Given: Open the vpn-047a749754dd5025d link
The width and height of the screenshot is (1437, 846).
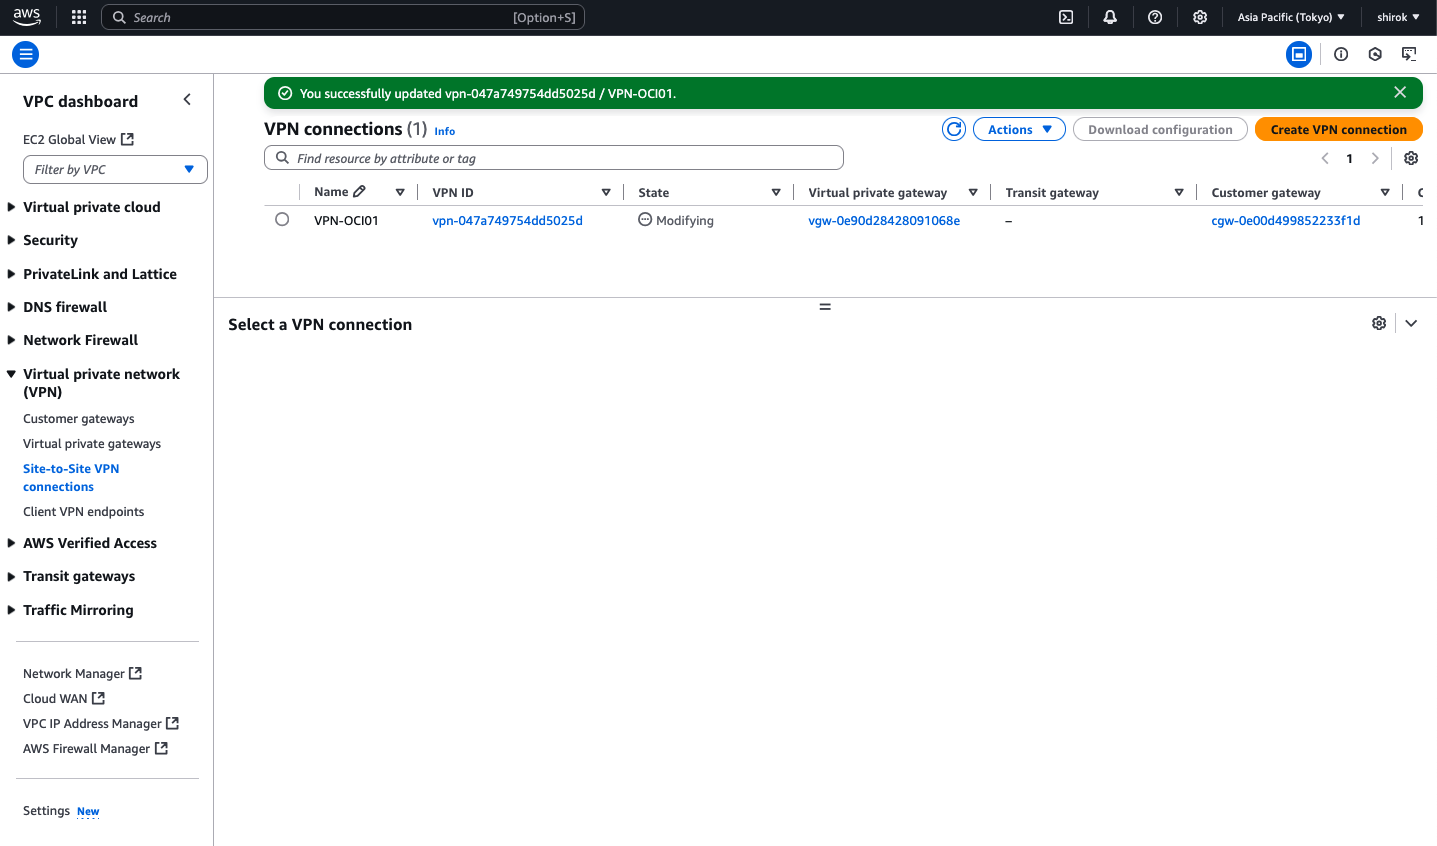Looking at the screenshot, I should coord(506,220).
